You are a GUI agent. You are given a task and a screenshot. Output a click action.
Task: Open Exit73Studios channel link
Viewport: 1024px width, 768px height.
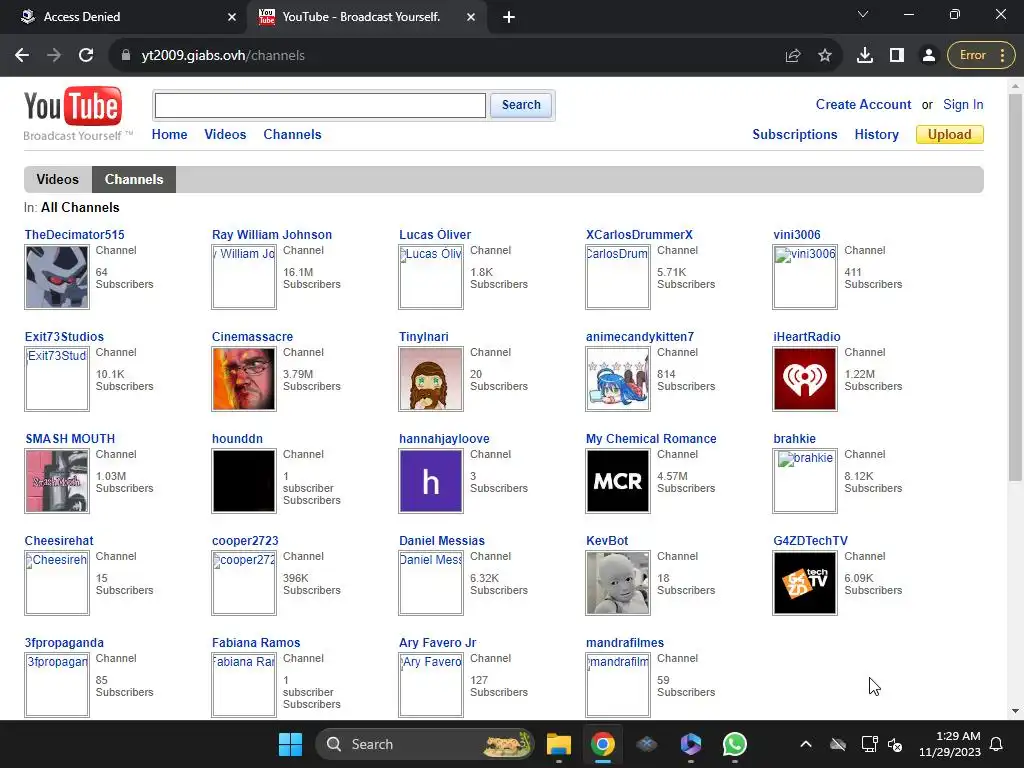tap(64, 336)
